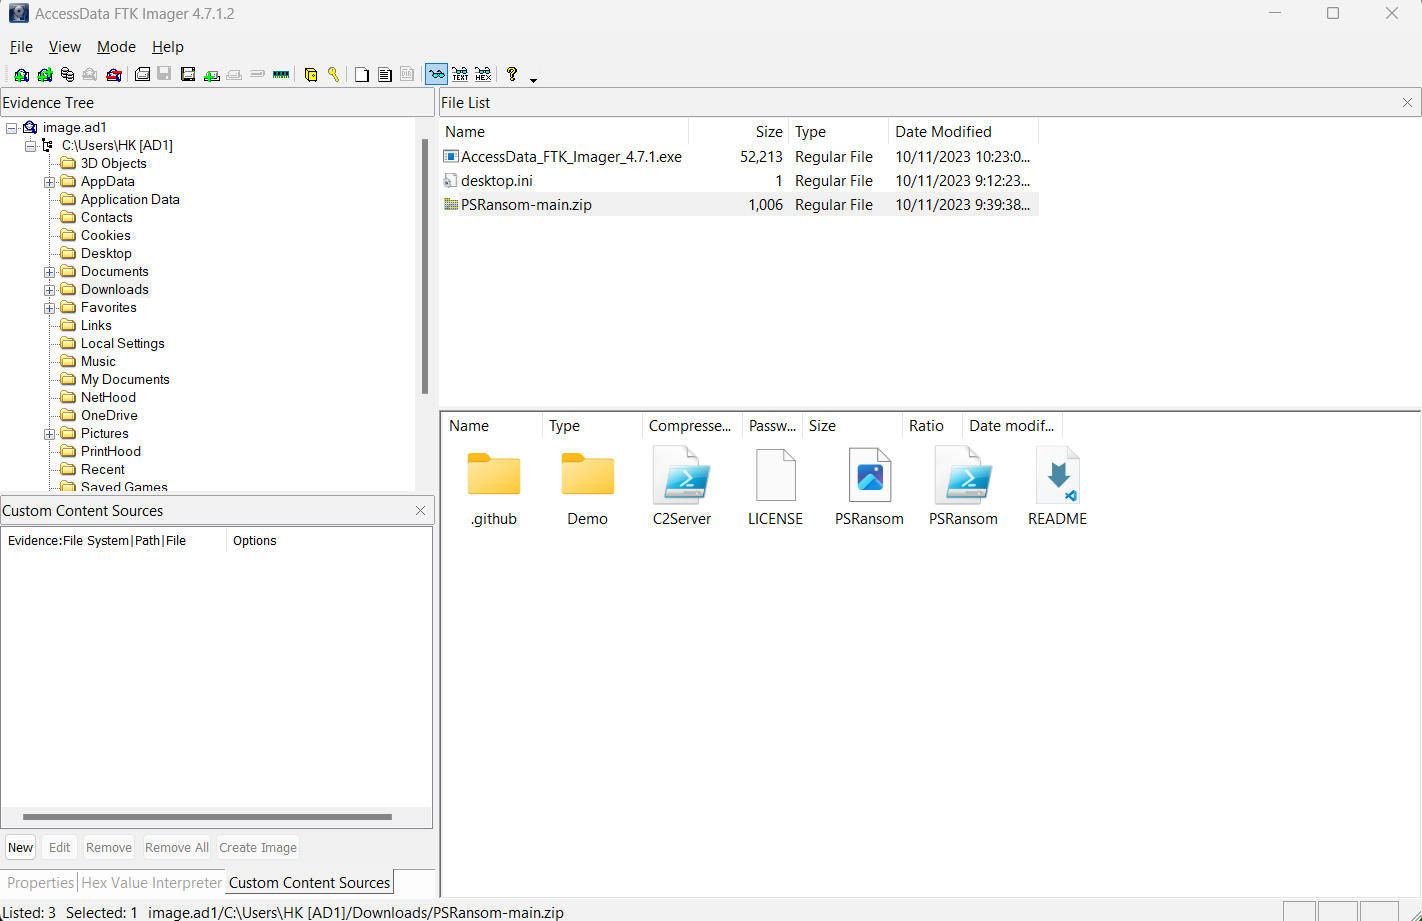Click Remove All Evidence Items icon
Image resolution: width=1422 pixels, height=921 pixels.
tap(114, 75)
